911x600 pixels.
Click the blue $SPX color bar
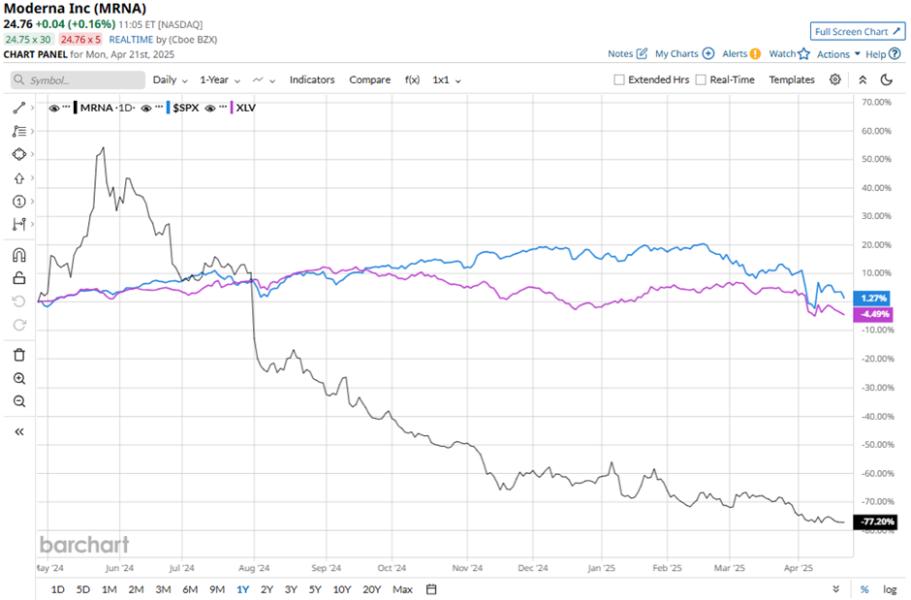point(168,107)
